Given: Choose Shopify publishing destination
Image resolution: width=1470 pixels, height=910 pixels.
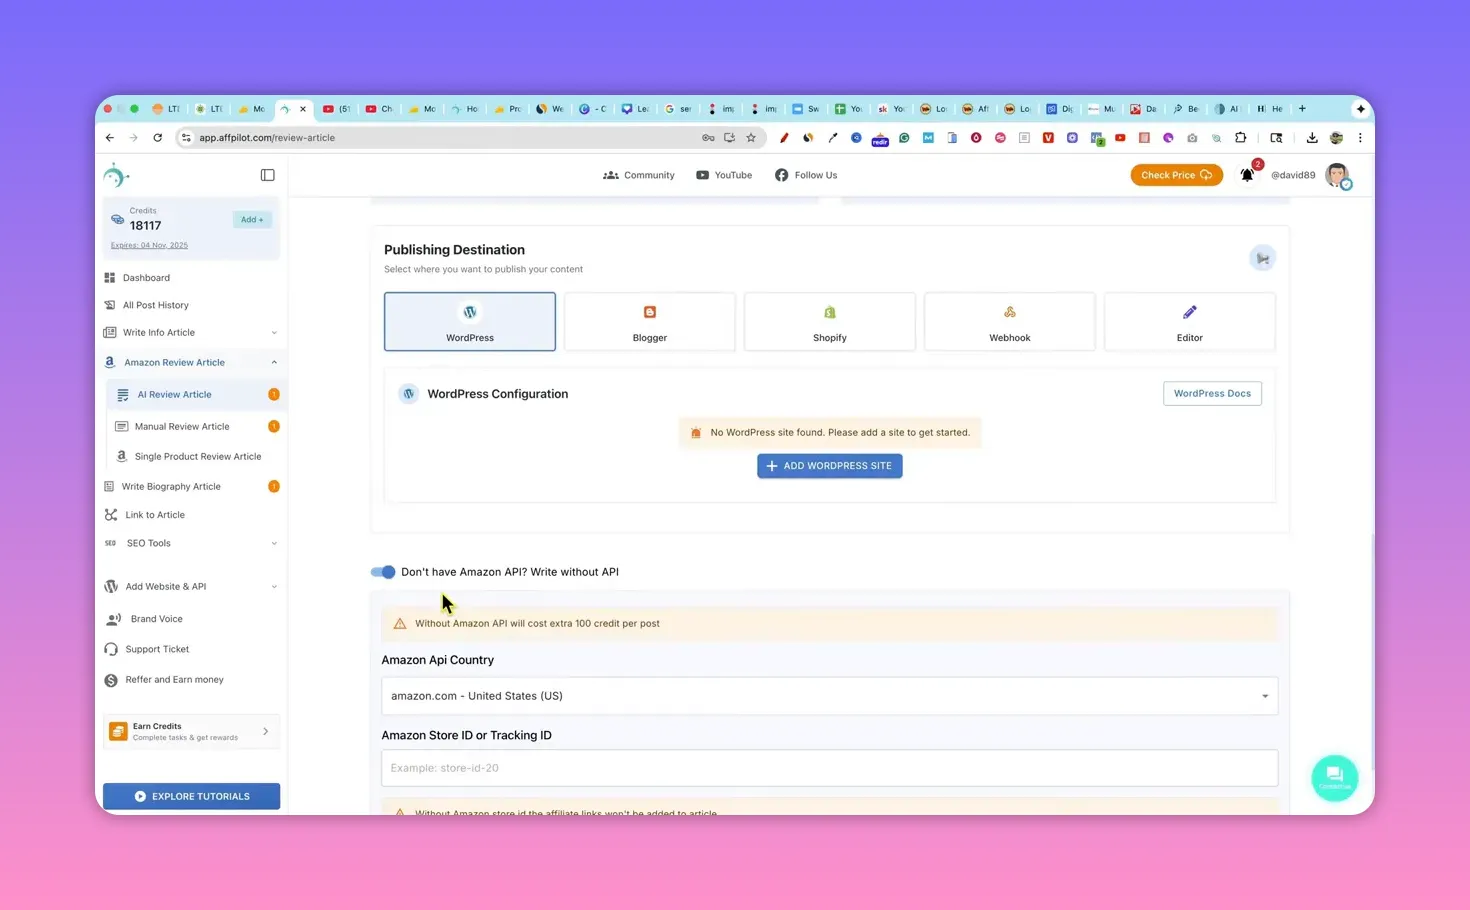Looking at the screenshot, I should [x=829, y=321].
